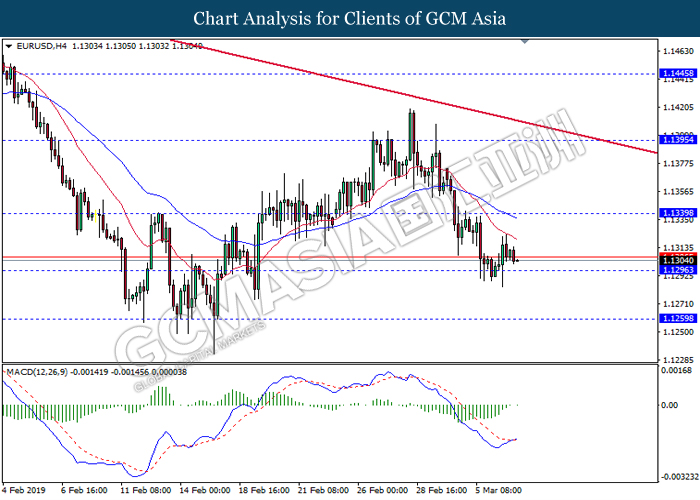
Task: Select the 14 Feb 00:00 time label
Action: (205, 490)
